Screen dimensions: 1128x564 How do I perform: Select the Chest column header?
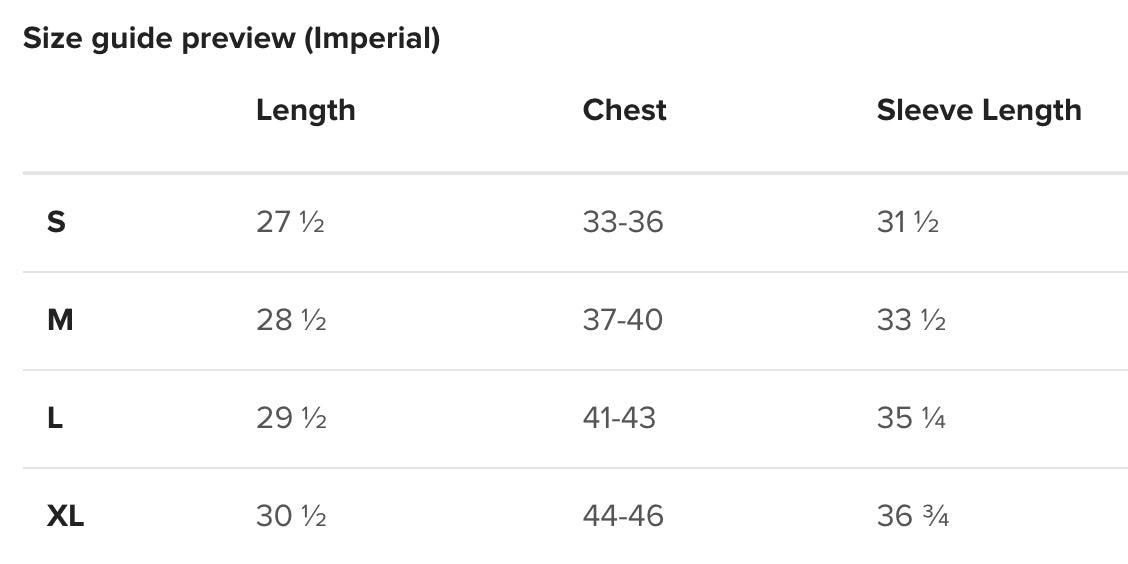coord(624,110)
